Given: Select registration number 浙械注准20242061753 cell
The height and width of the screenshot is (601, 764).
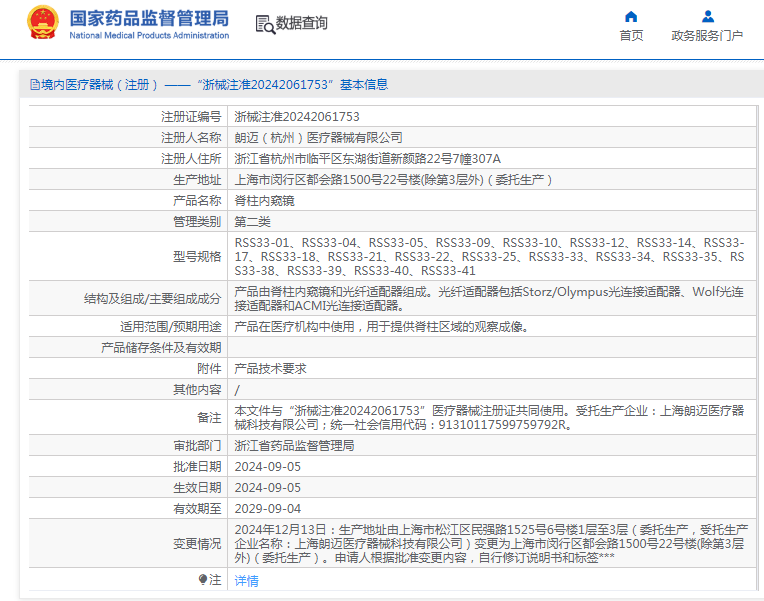Looking at the screenshot, I should click(297, 117).
